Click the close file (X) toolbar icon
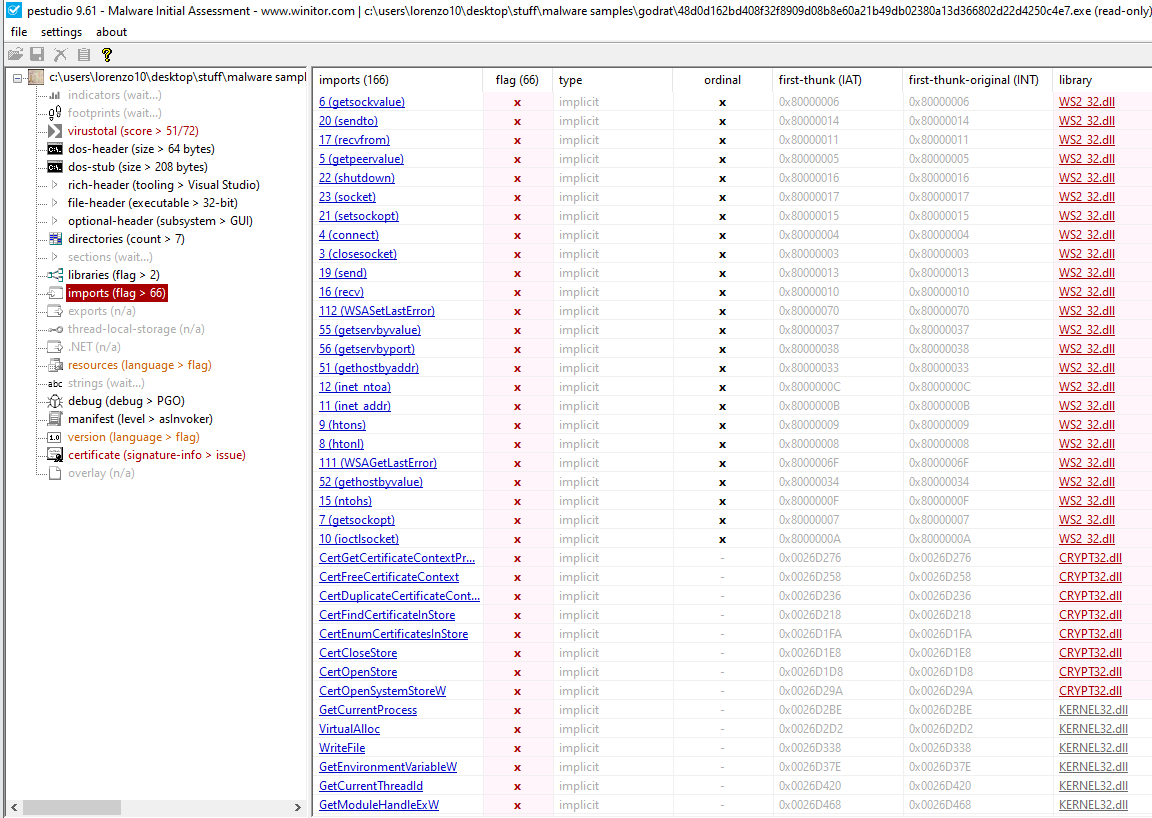Viewport: 1152px width, 818px height. click(x=60, y=54)
